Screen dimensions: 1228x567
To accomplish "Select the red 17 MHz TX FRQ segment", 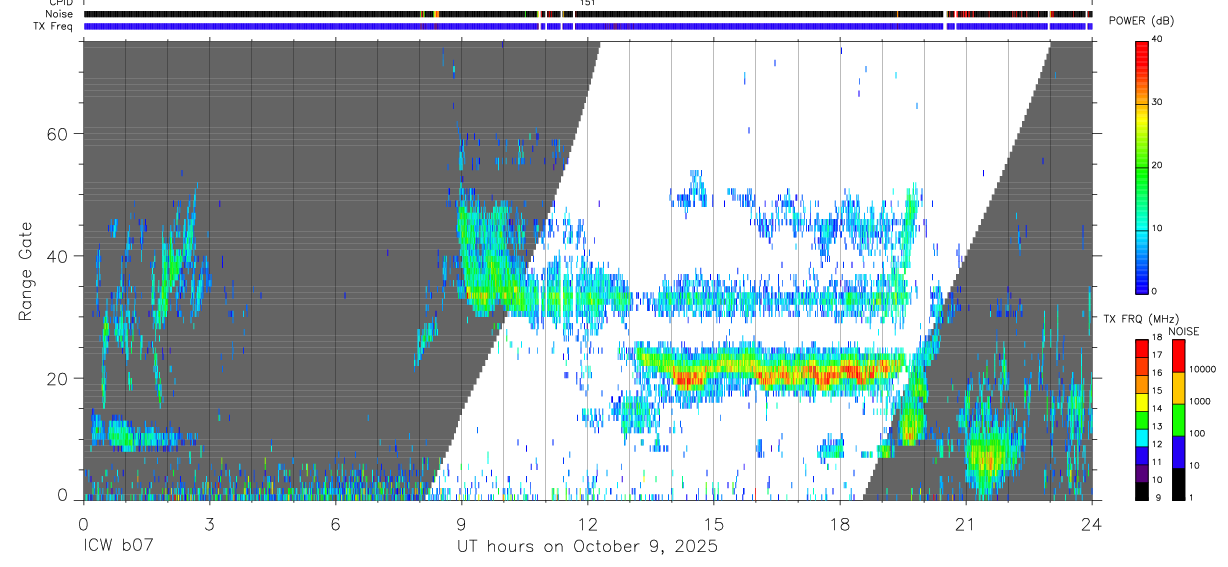I will (1142, 348).
